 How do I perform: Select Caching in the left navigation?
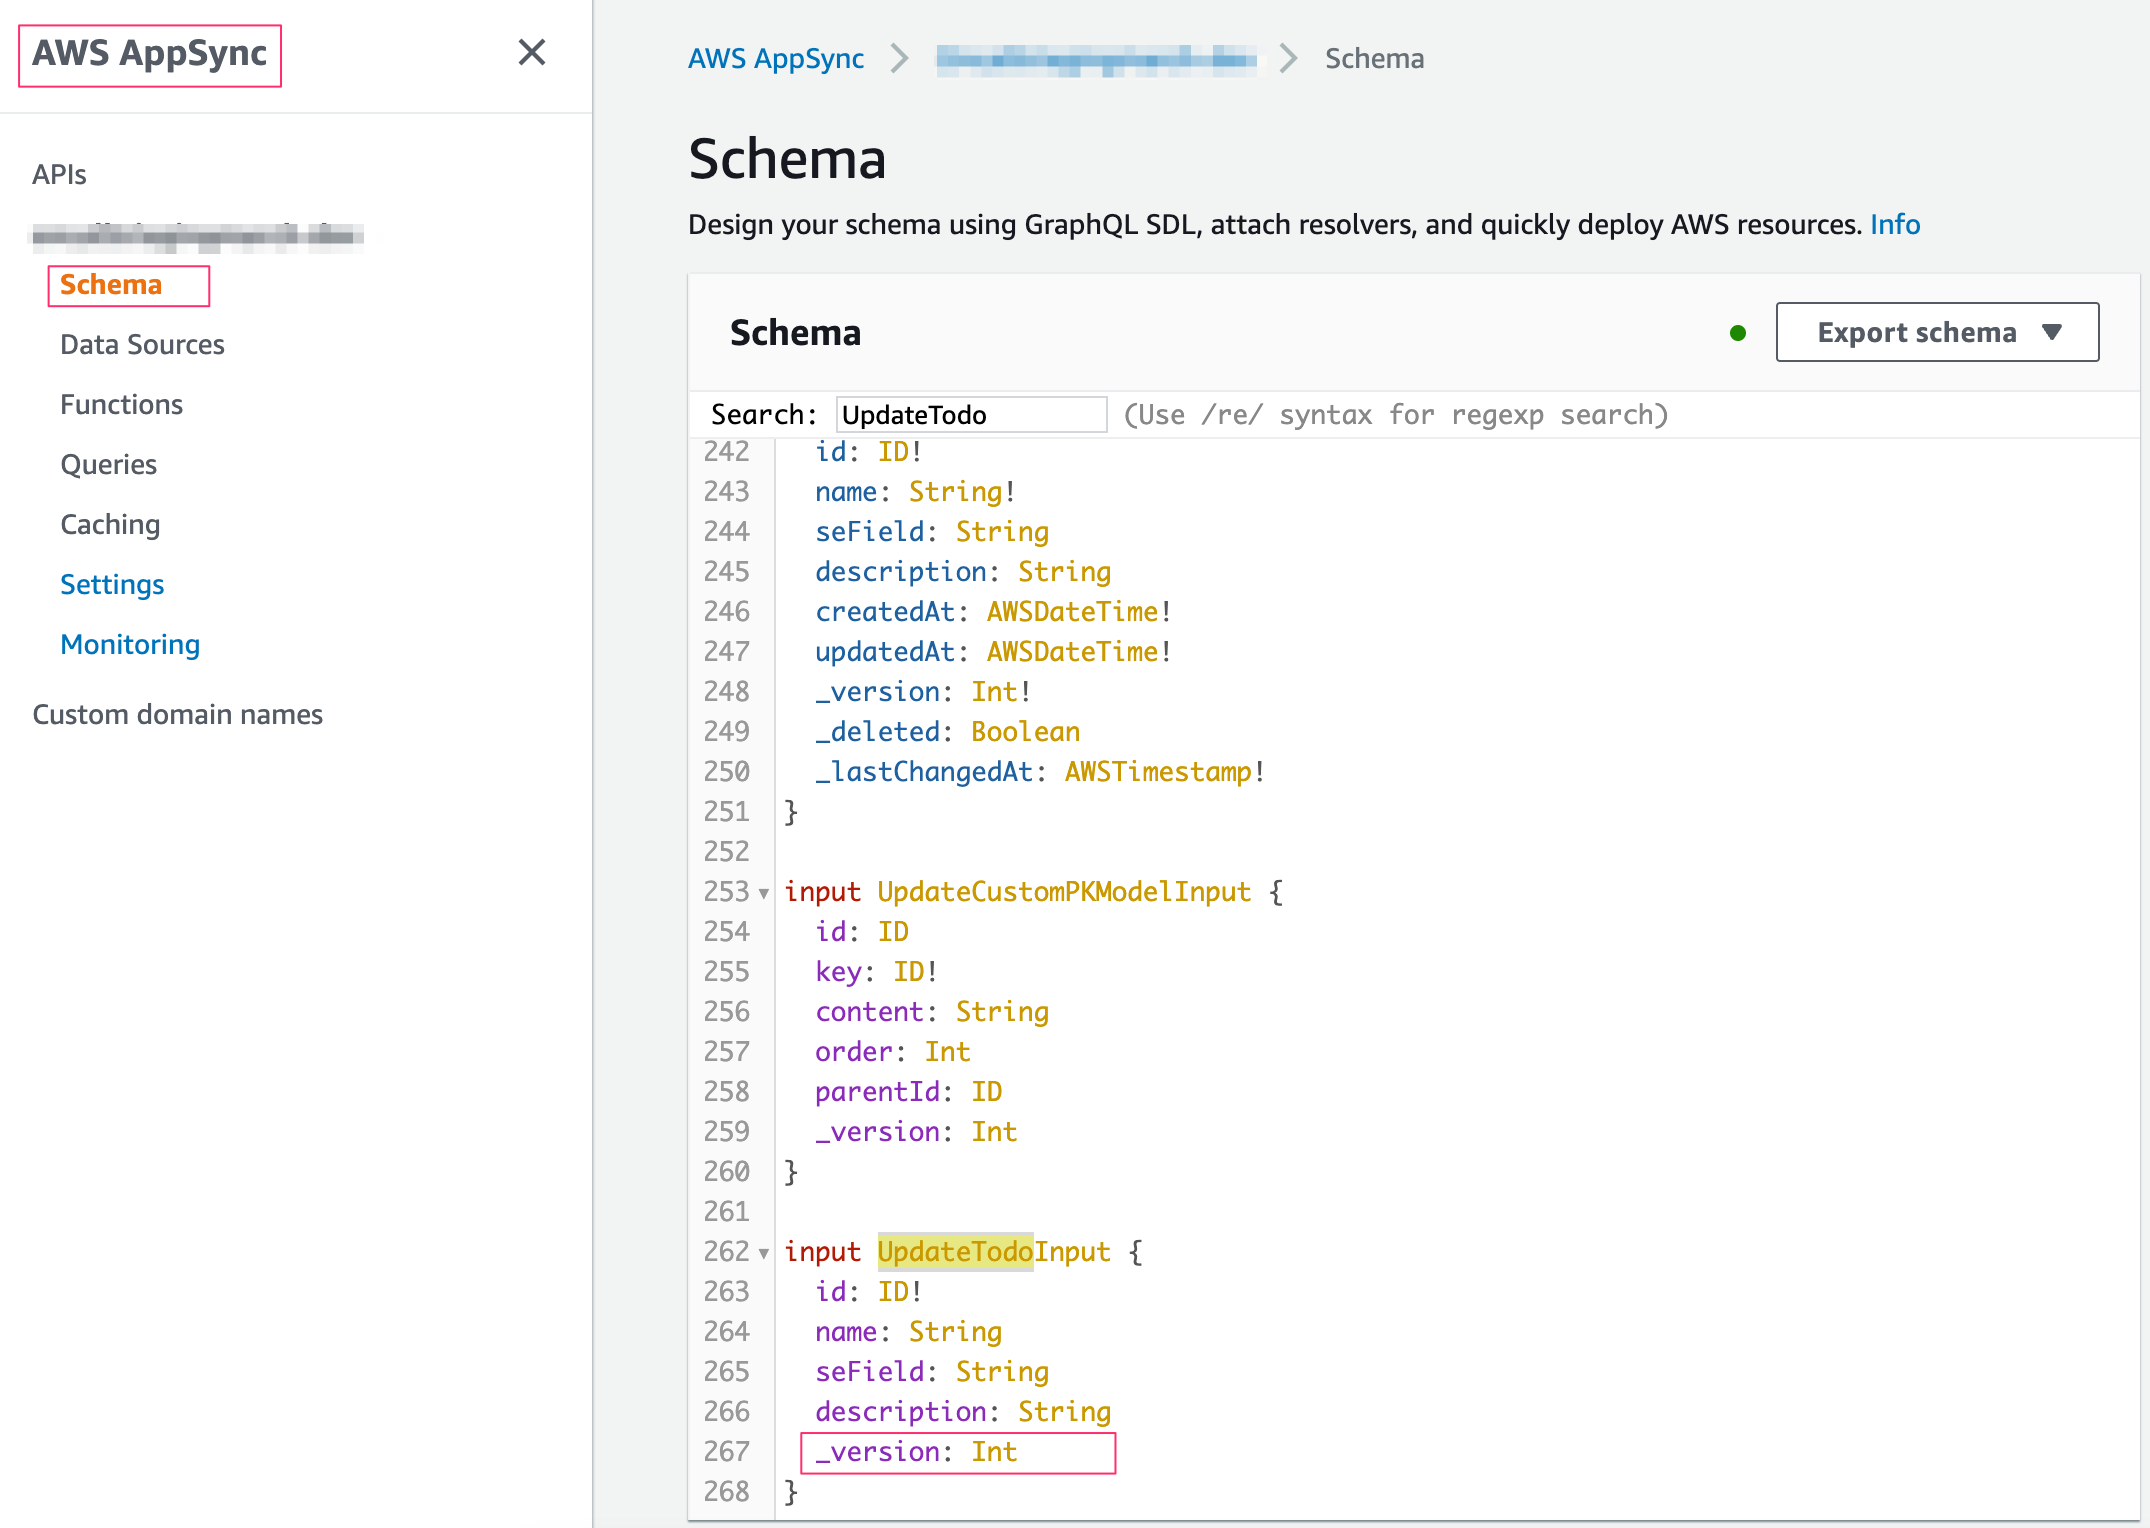pos(110,524)
